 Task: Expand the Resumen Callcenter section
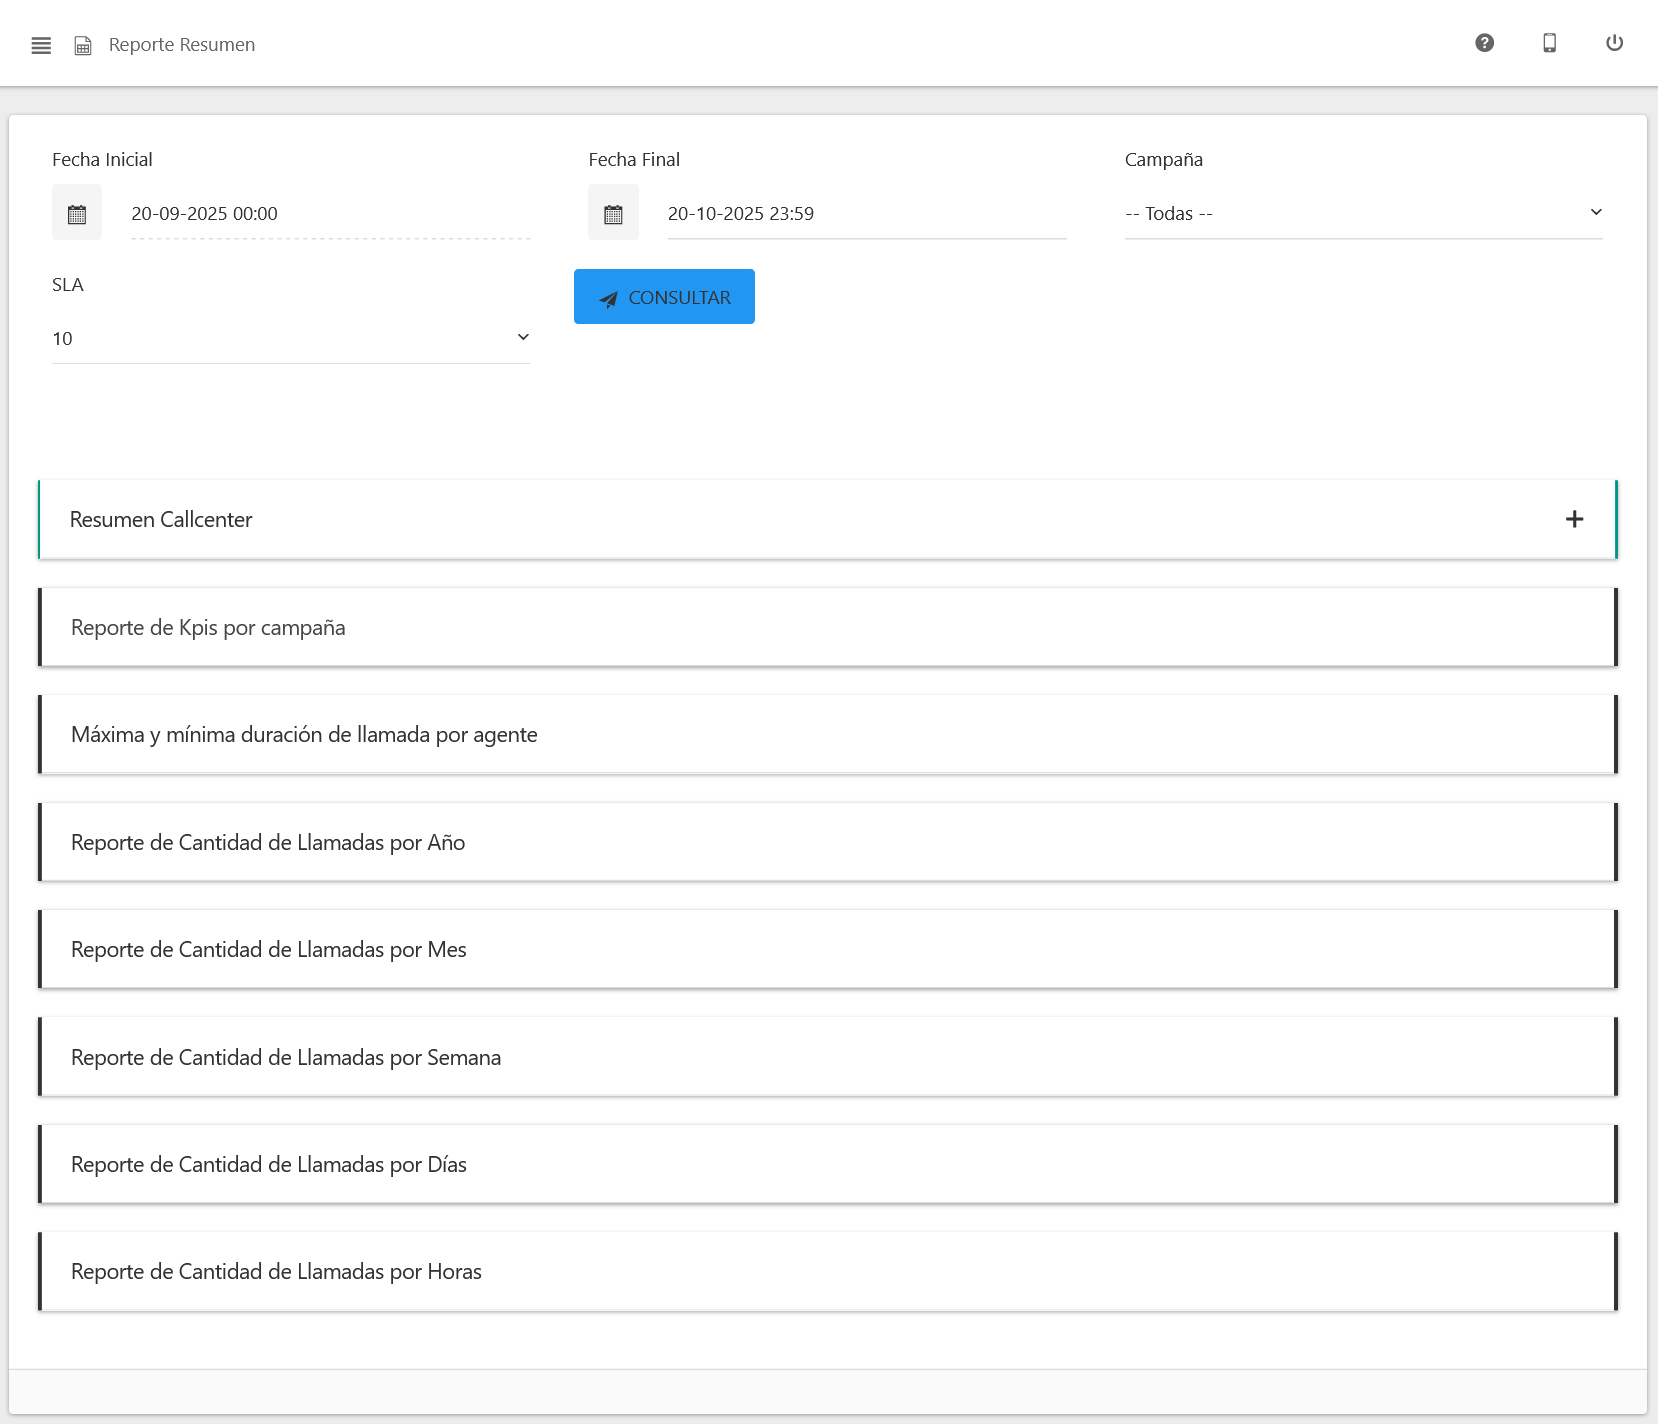pyautogui.click(x=161, y=520)
